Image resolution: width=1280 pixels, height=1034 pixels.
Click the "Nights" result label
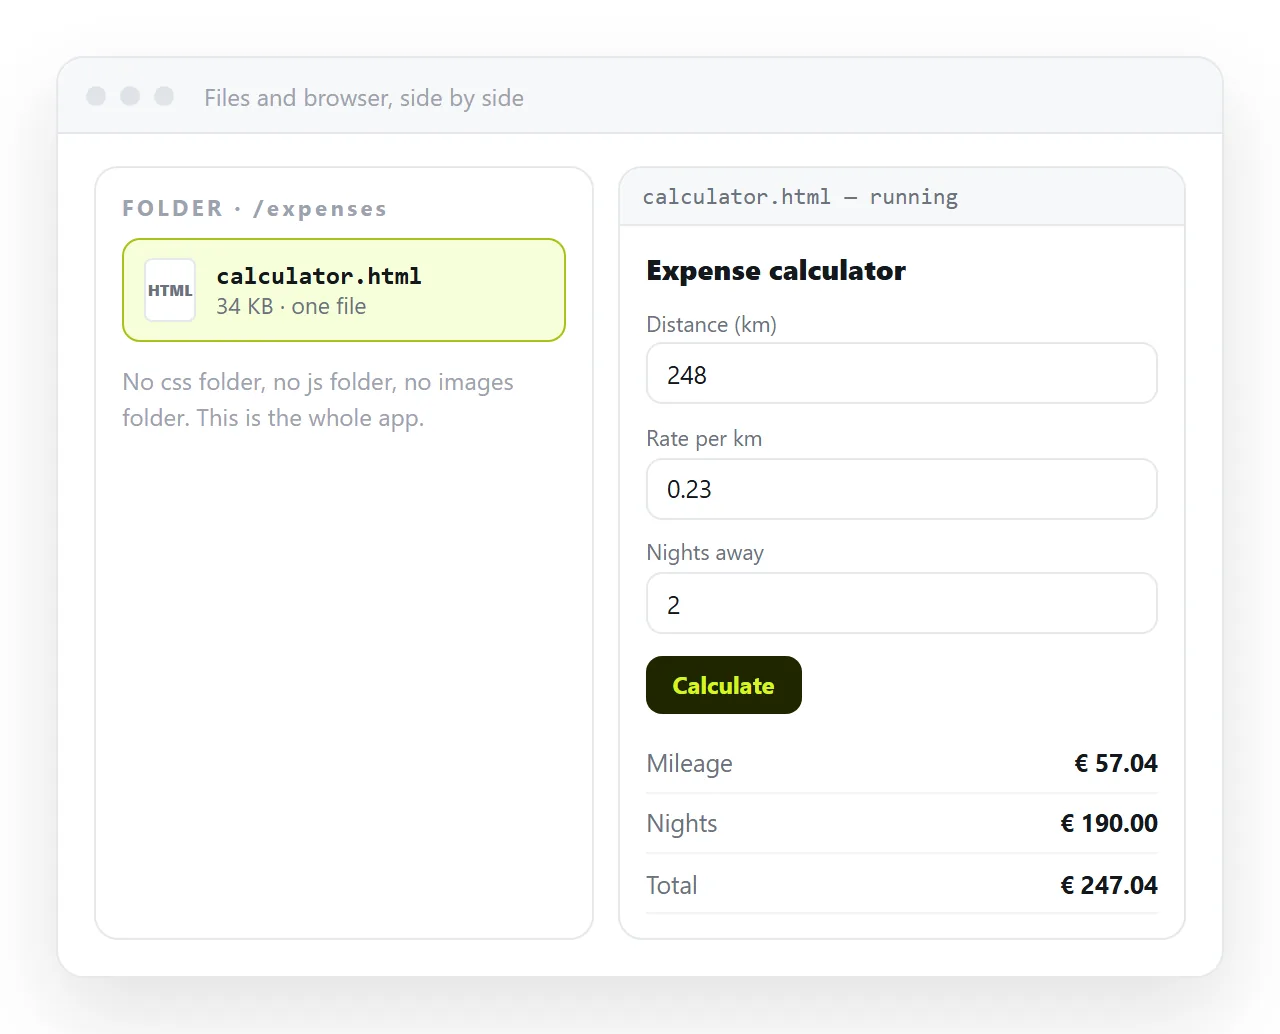682,824
